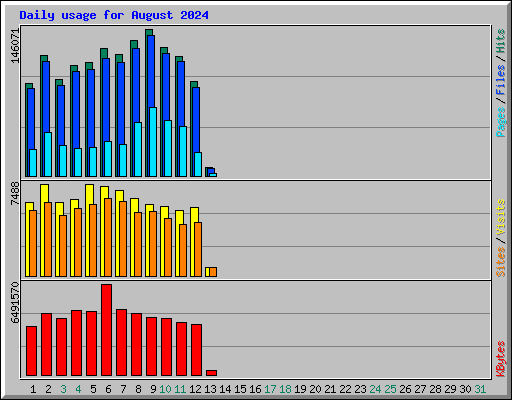Click green day 17 label
The image size is (512, 400).
point(270,389)
